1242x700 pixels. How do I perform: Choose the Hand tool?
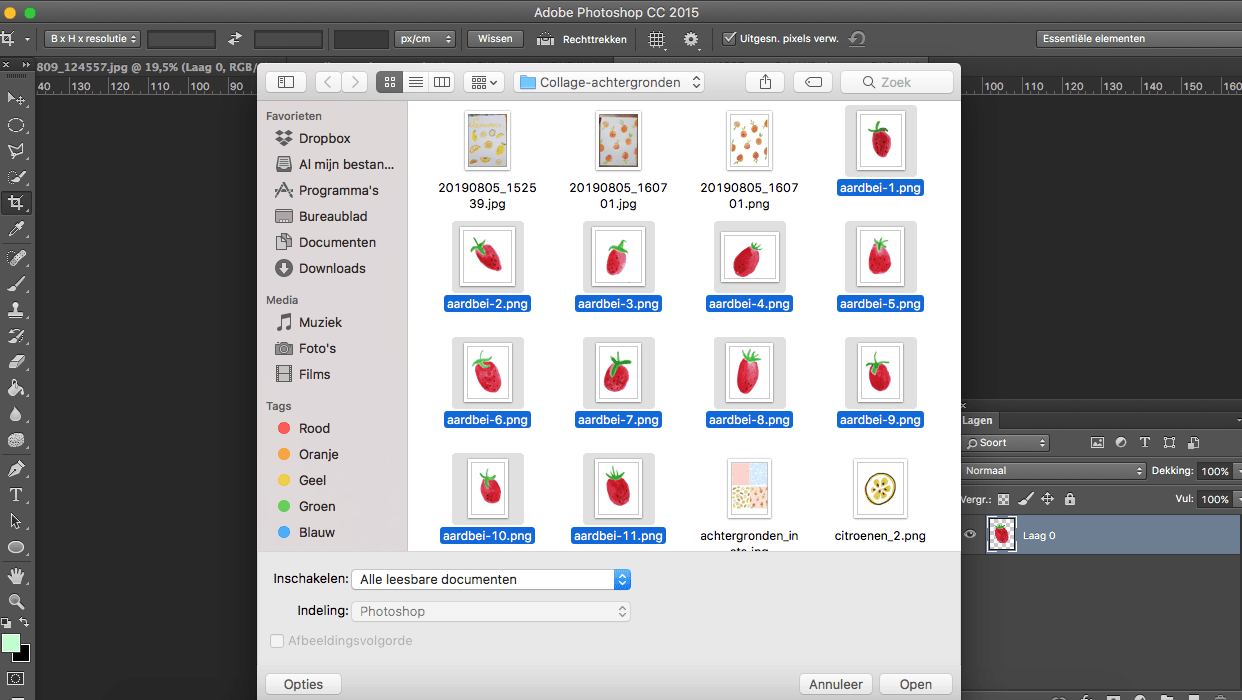16,575
